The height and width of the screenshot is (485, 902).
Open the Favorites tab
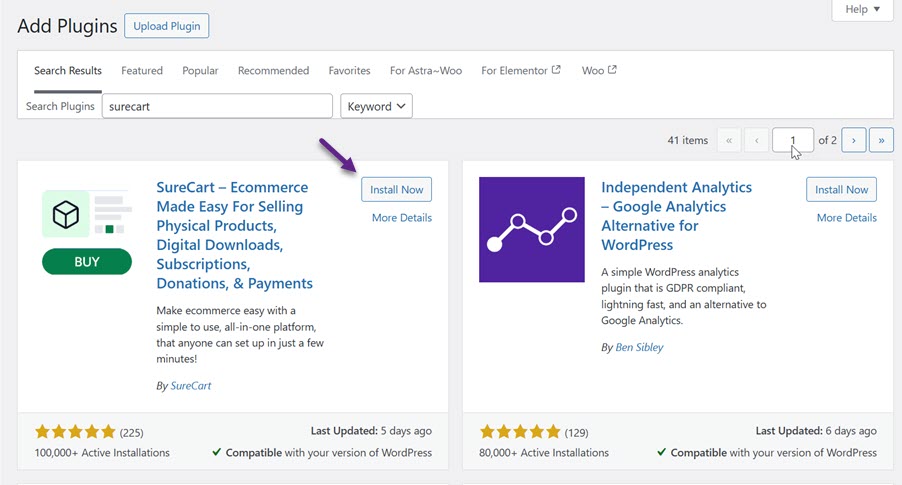pyautogui.click(x=349, y=71)
